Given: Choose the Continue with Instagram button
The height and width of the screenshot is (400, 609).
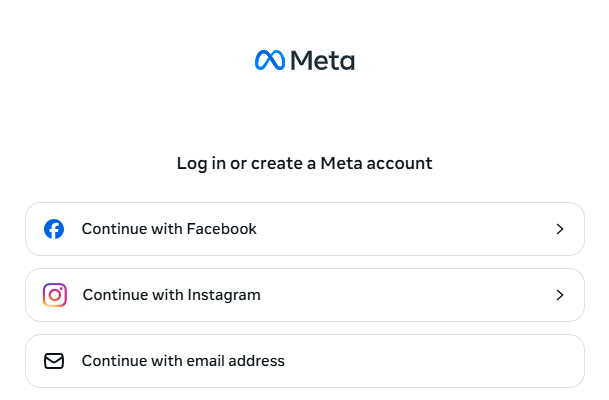Looking at the screenshot, I should click(304, 295).
